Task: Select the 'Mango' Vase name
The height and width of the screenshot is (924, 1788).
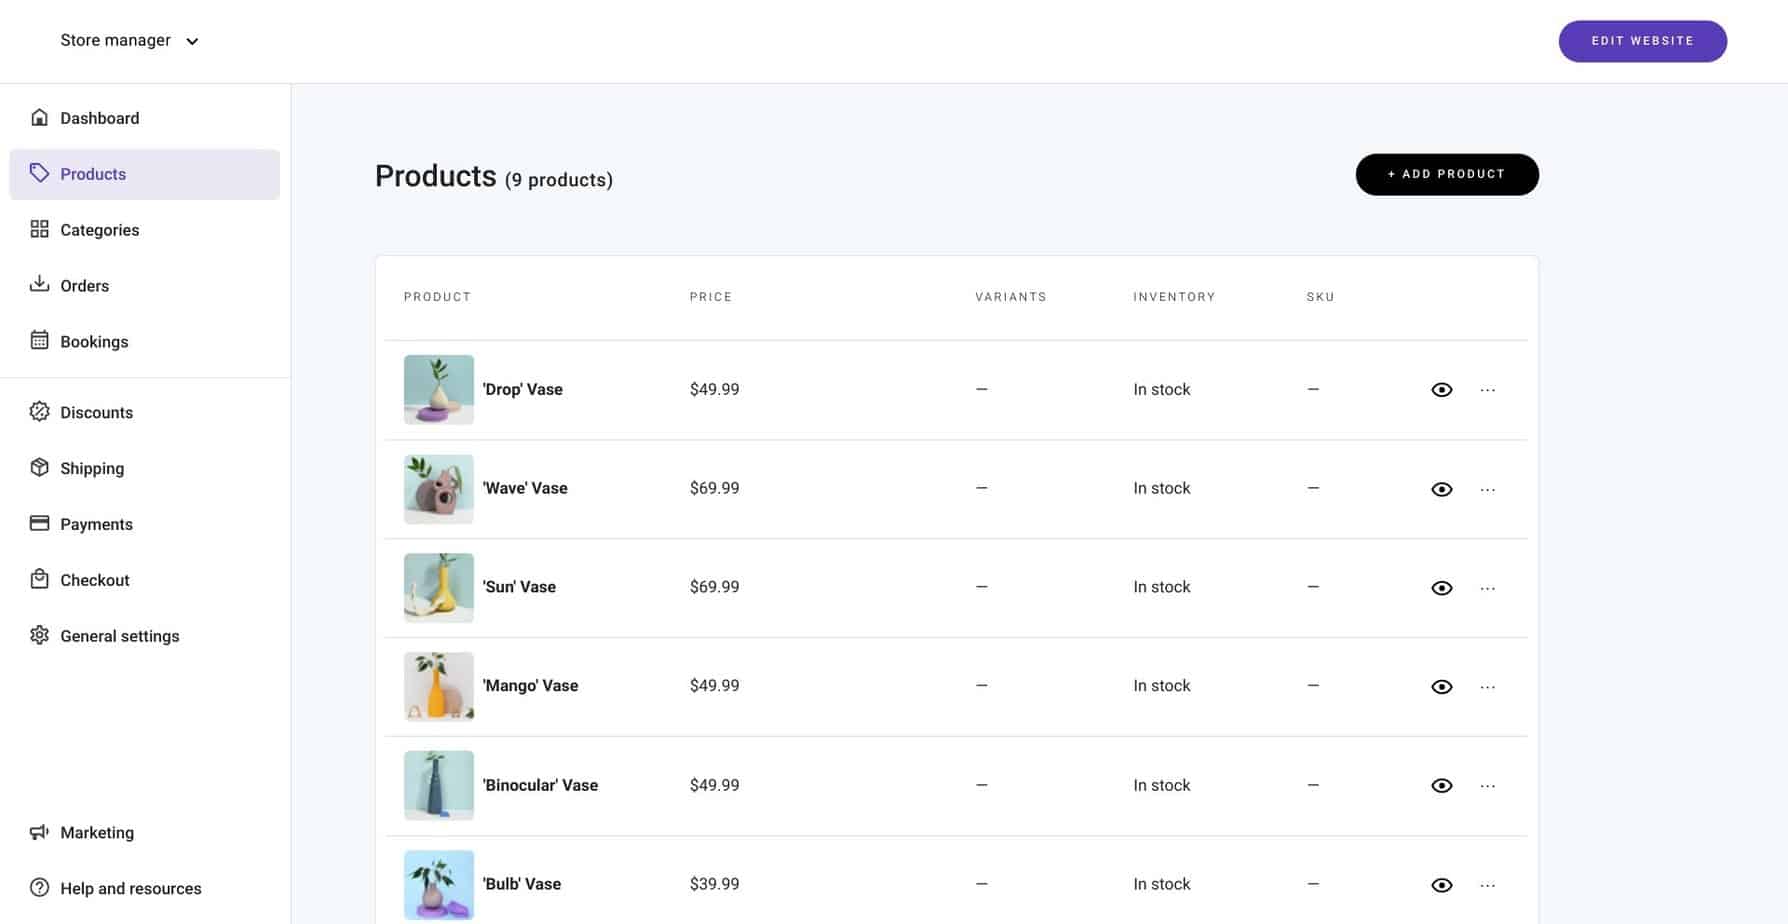Action: (x=530, y=686)
